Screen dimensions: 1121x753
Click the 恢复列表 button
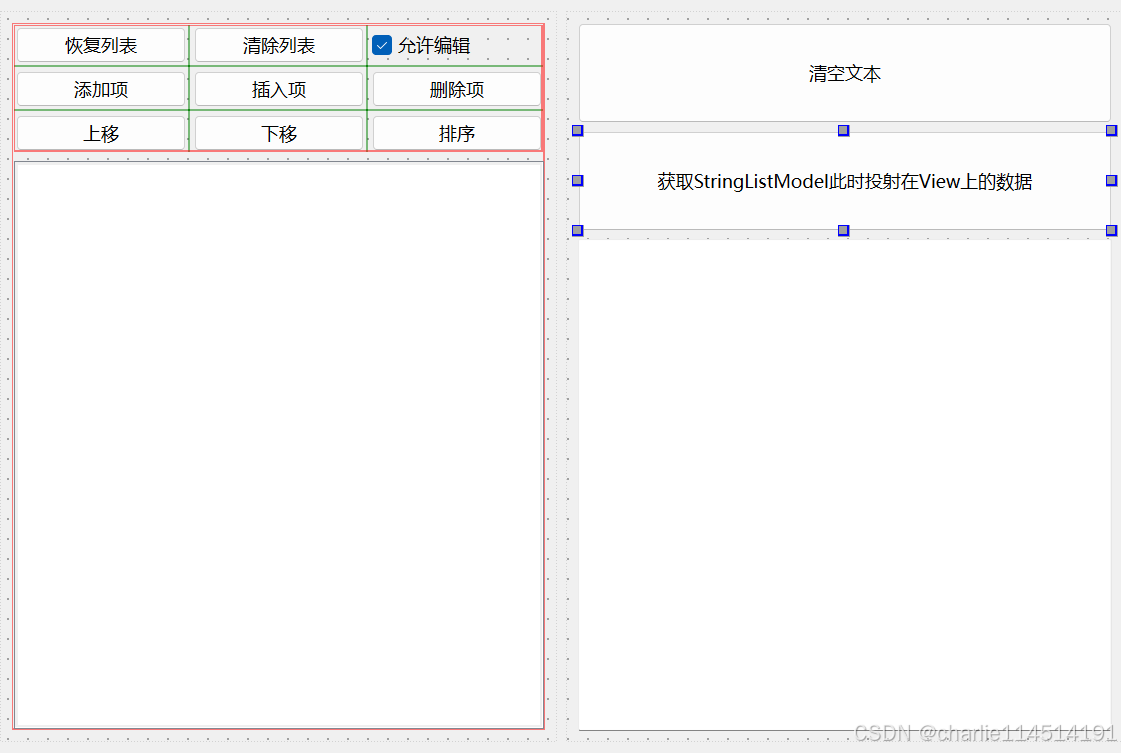(x=101, y=46)
